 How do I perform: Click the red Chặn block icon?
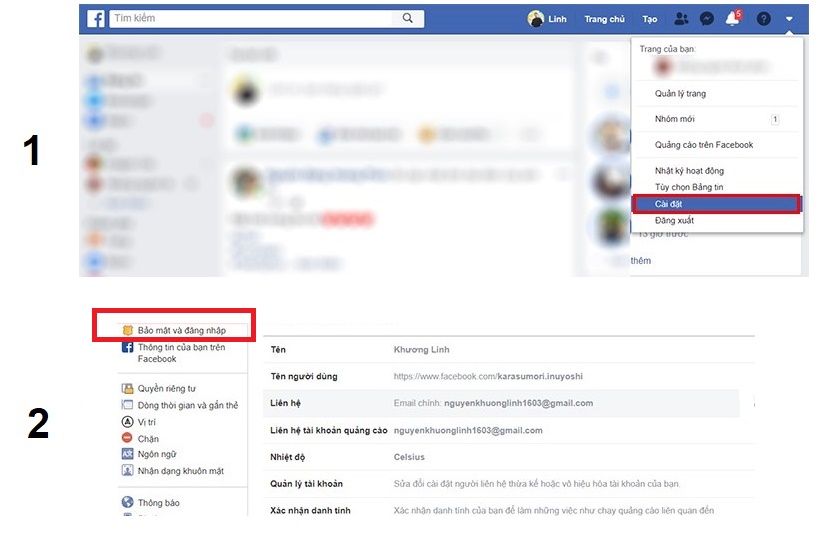click(128, 438)
